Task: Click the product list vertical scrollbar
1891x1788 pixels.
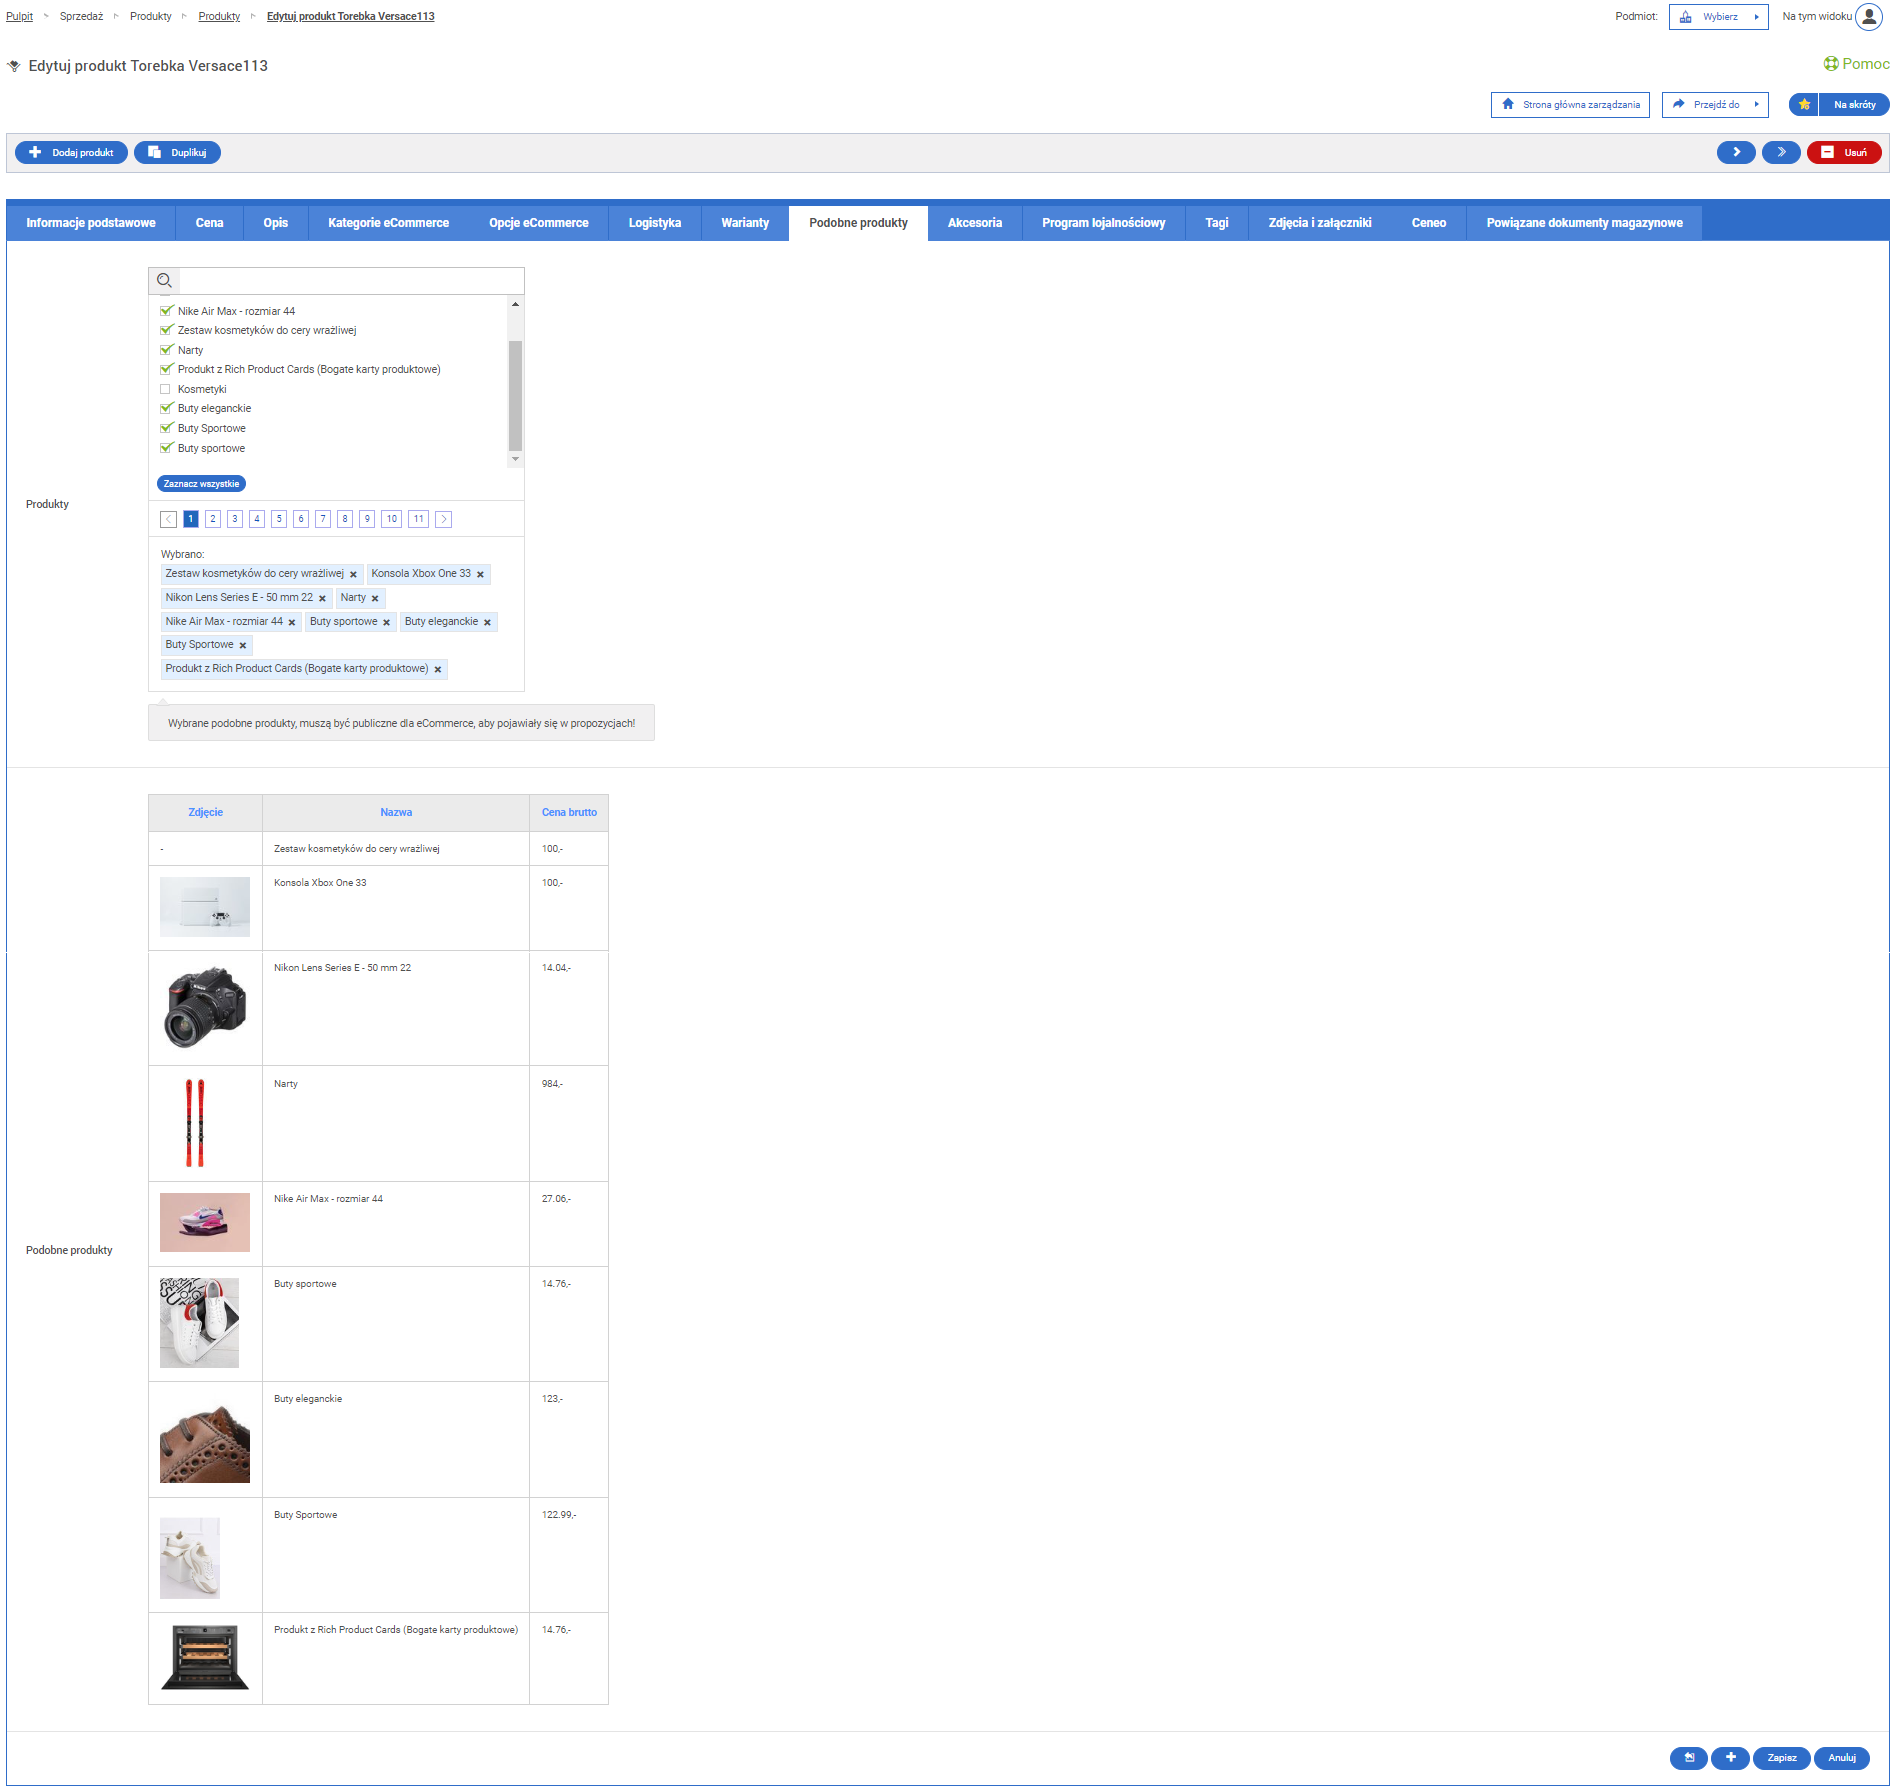Action: (515, 395)
